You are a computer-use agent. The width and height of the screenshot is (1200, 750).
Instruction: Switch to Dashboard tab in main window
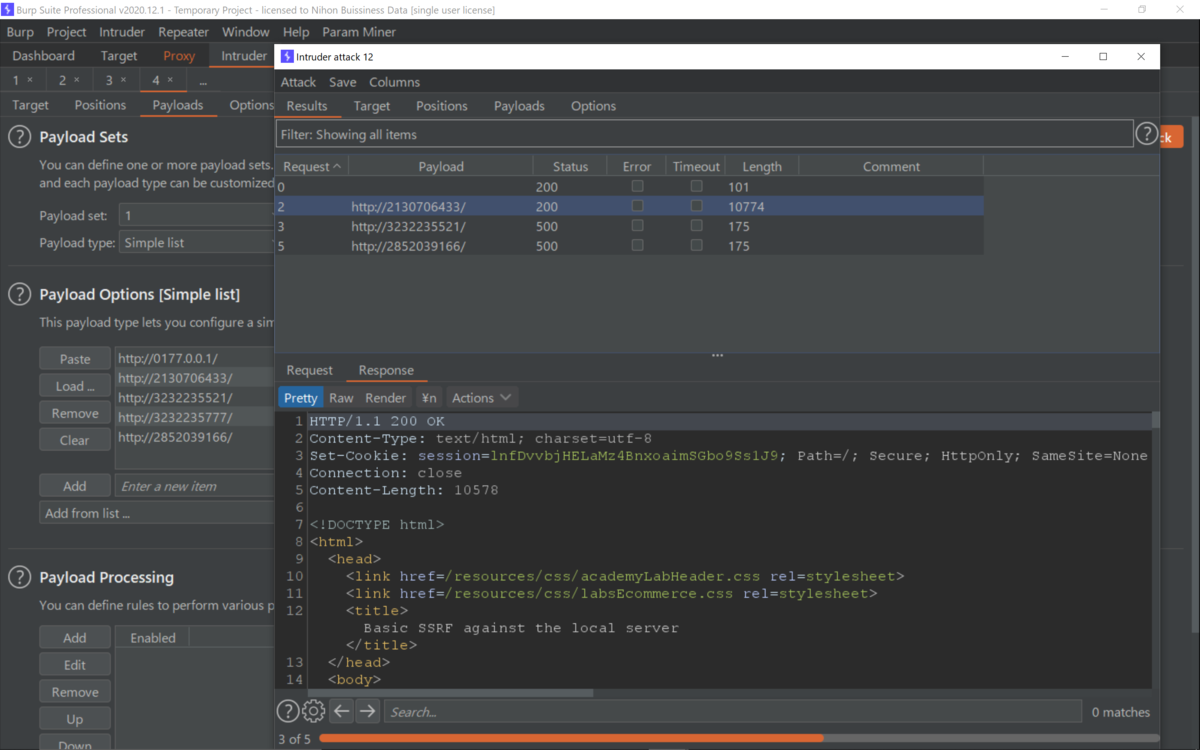[x=44, y=56]
